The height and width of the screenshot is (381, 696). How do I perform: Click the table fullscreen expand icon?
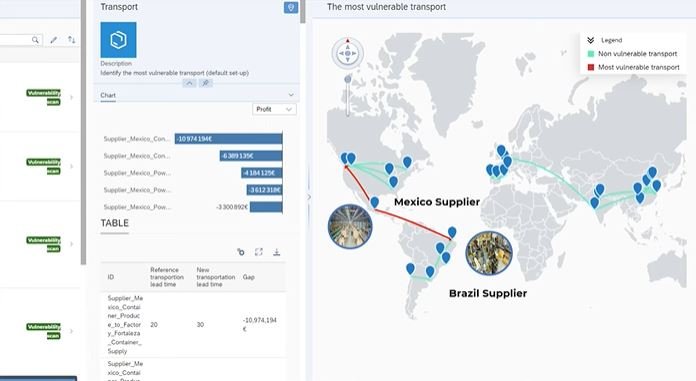(x=259, y=252)
